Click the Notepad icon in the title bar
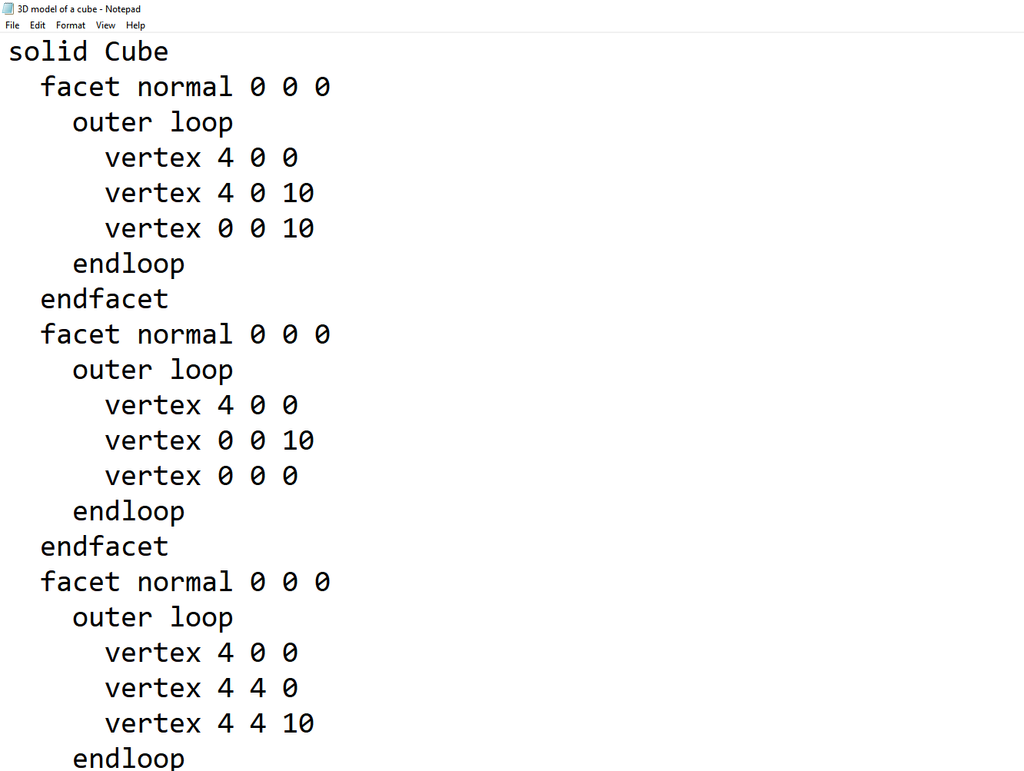 click(x=10, y=9)
